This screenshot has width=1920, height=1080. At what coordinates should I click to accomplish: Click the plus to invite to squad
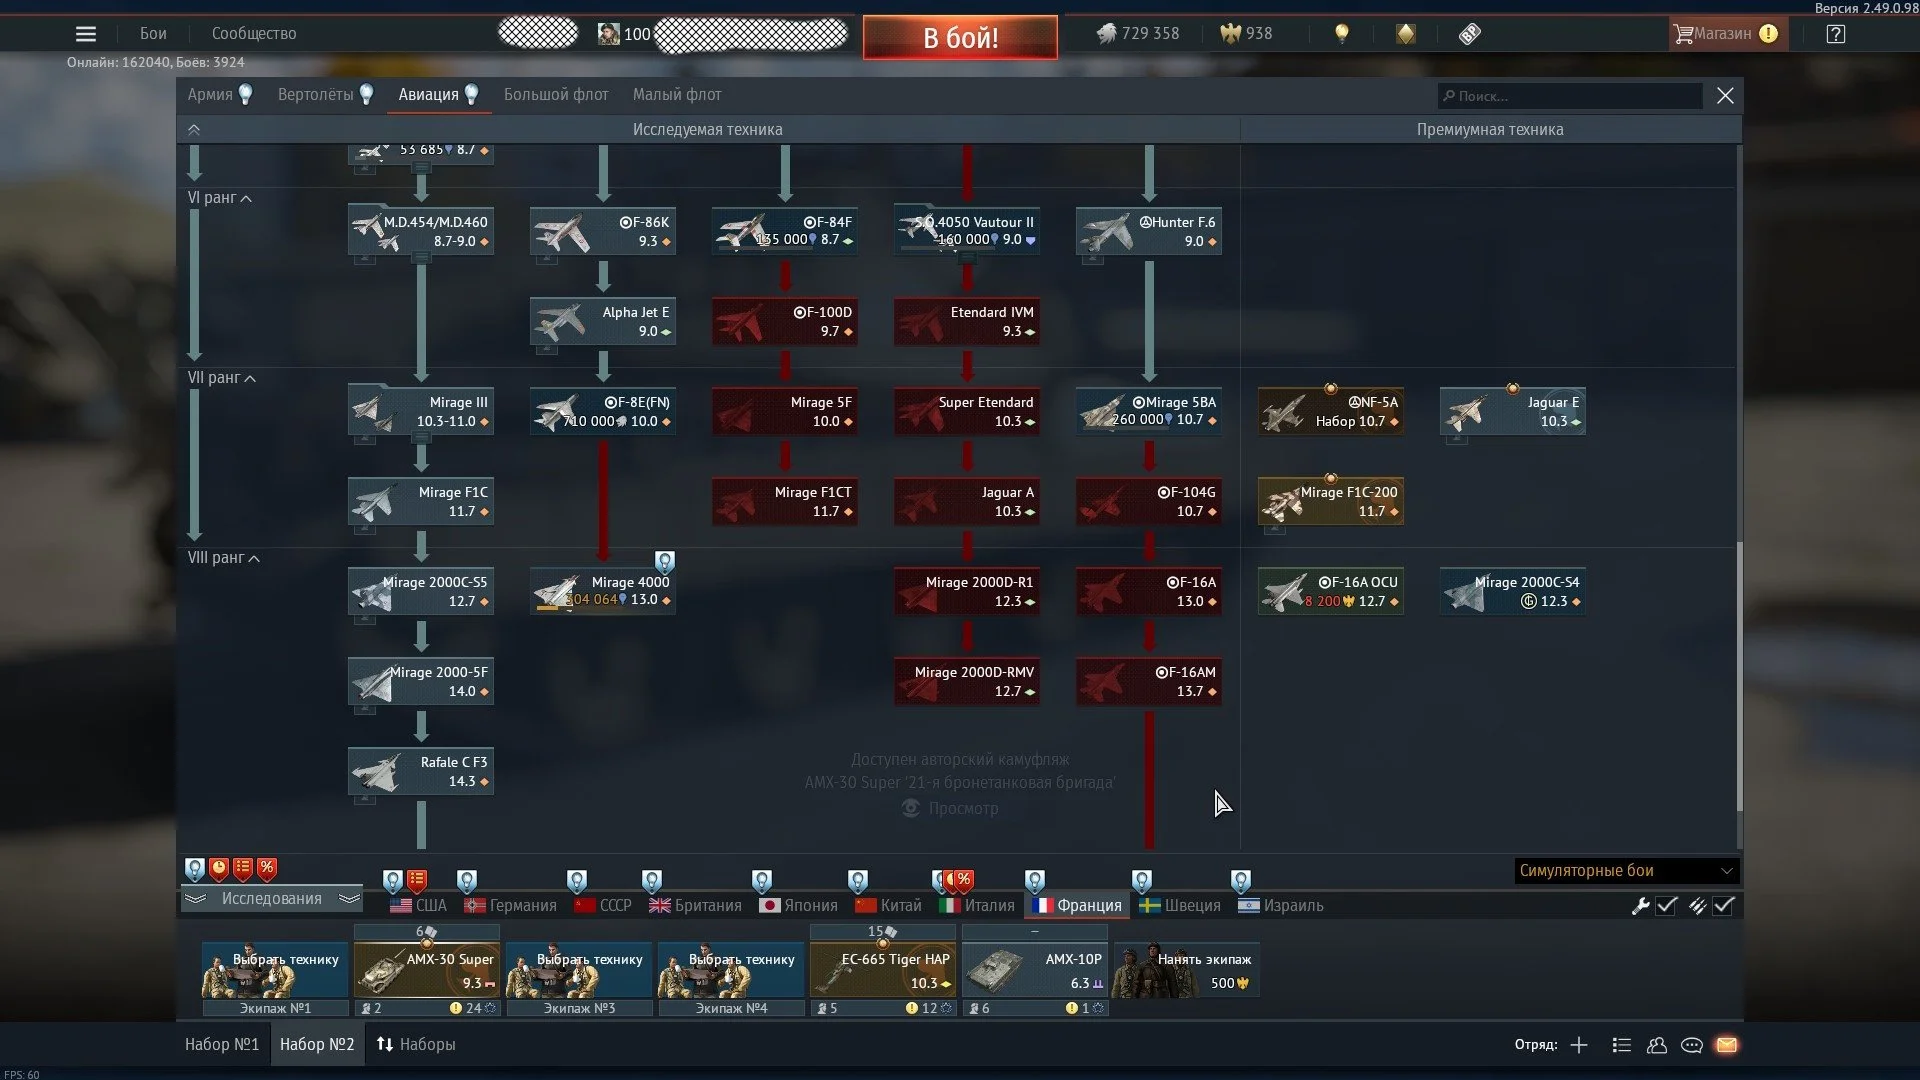coord(1579,1045)
